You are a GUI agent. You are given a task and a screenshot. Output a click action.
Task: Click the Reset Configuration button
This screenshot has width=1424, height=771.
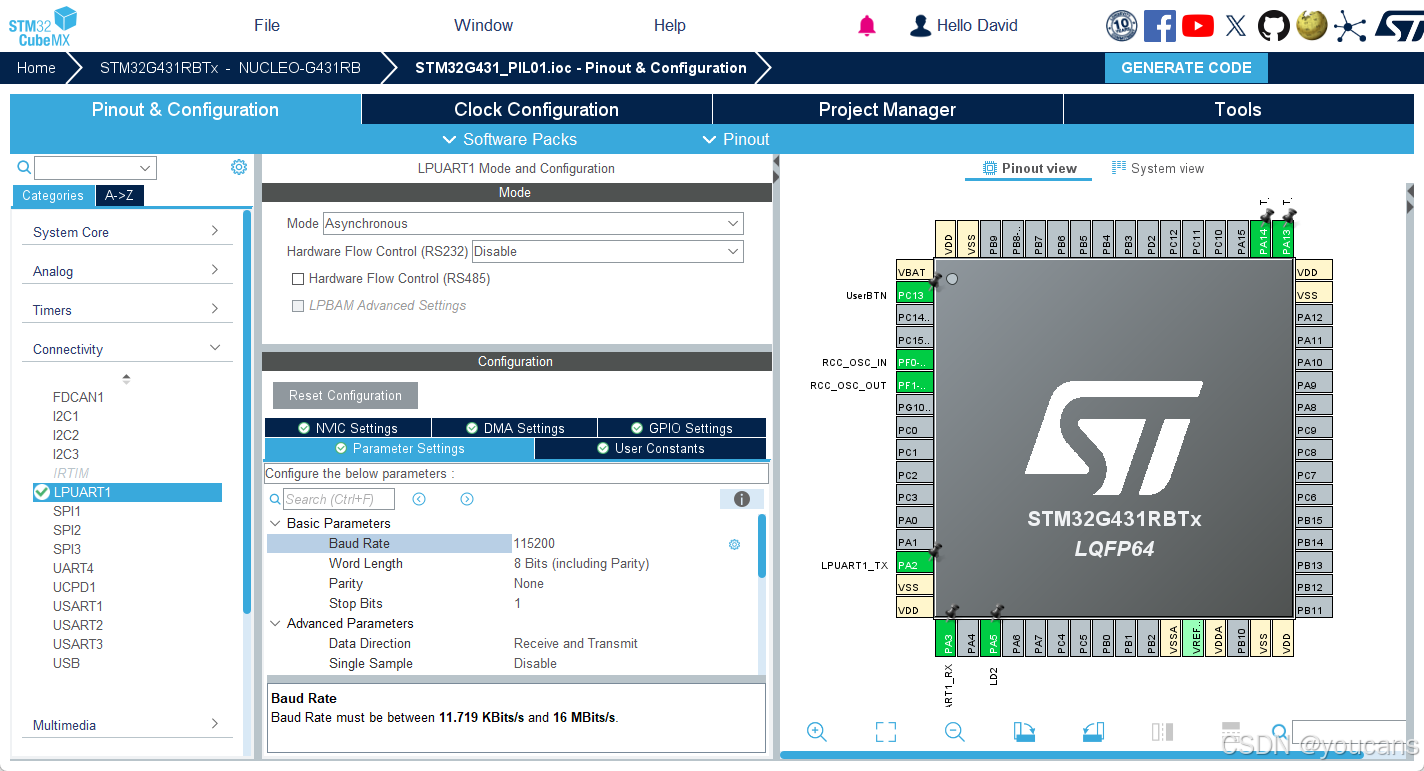(x=345, y=396)
